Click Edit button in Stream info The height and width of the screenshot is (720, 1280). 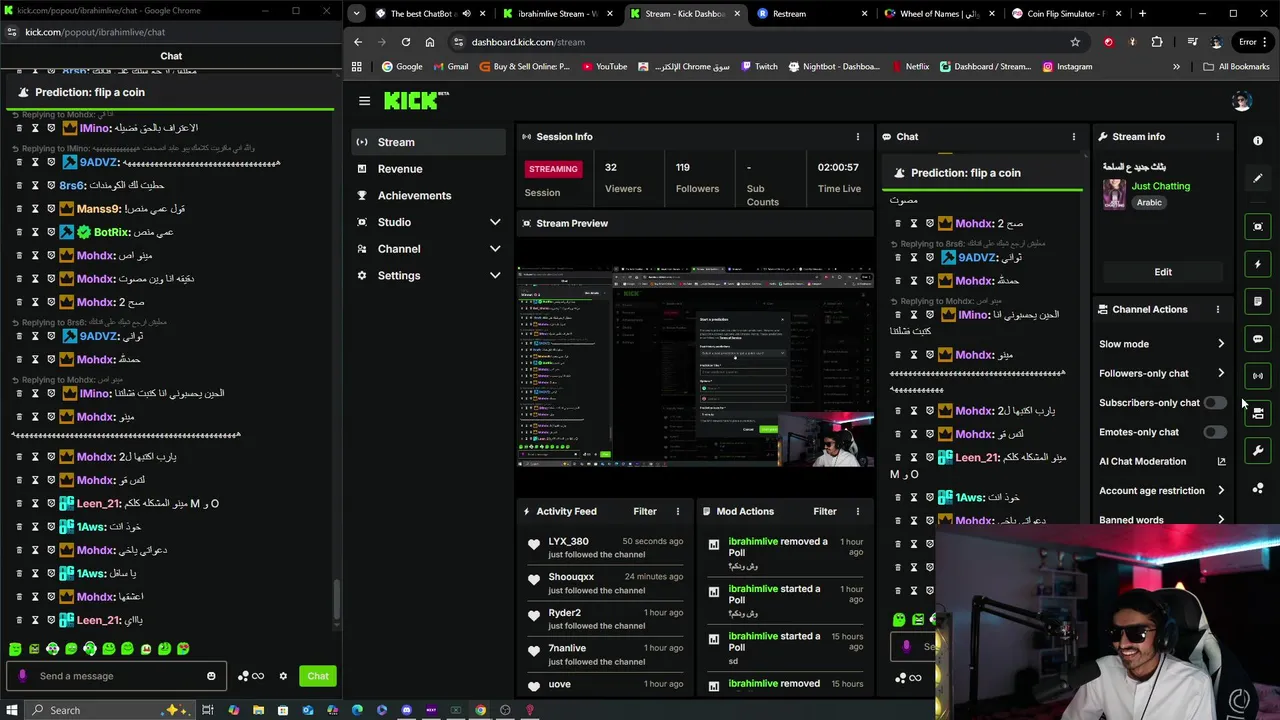[1163, 272]
